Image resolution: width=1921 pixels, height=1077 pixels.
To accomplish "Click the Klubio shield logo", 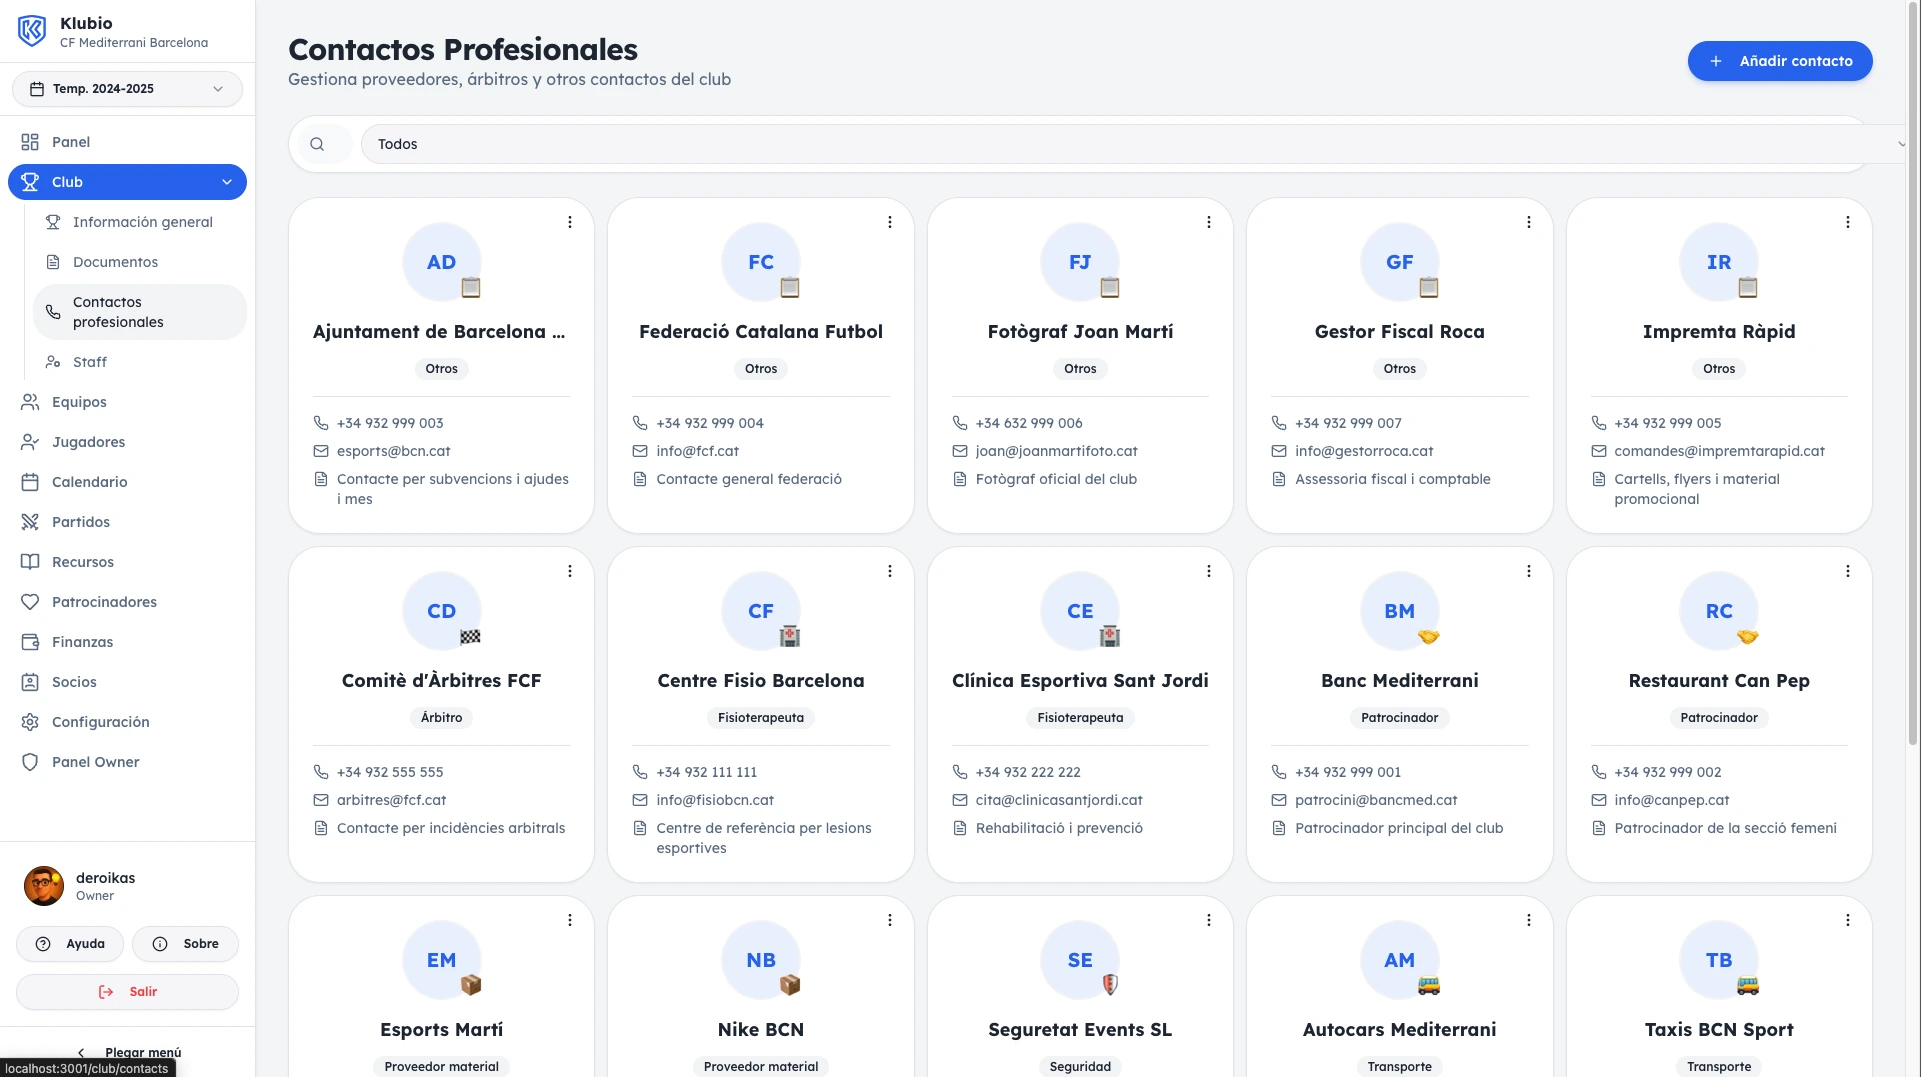I will (32, 31).
